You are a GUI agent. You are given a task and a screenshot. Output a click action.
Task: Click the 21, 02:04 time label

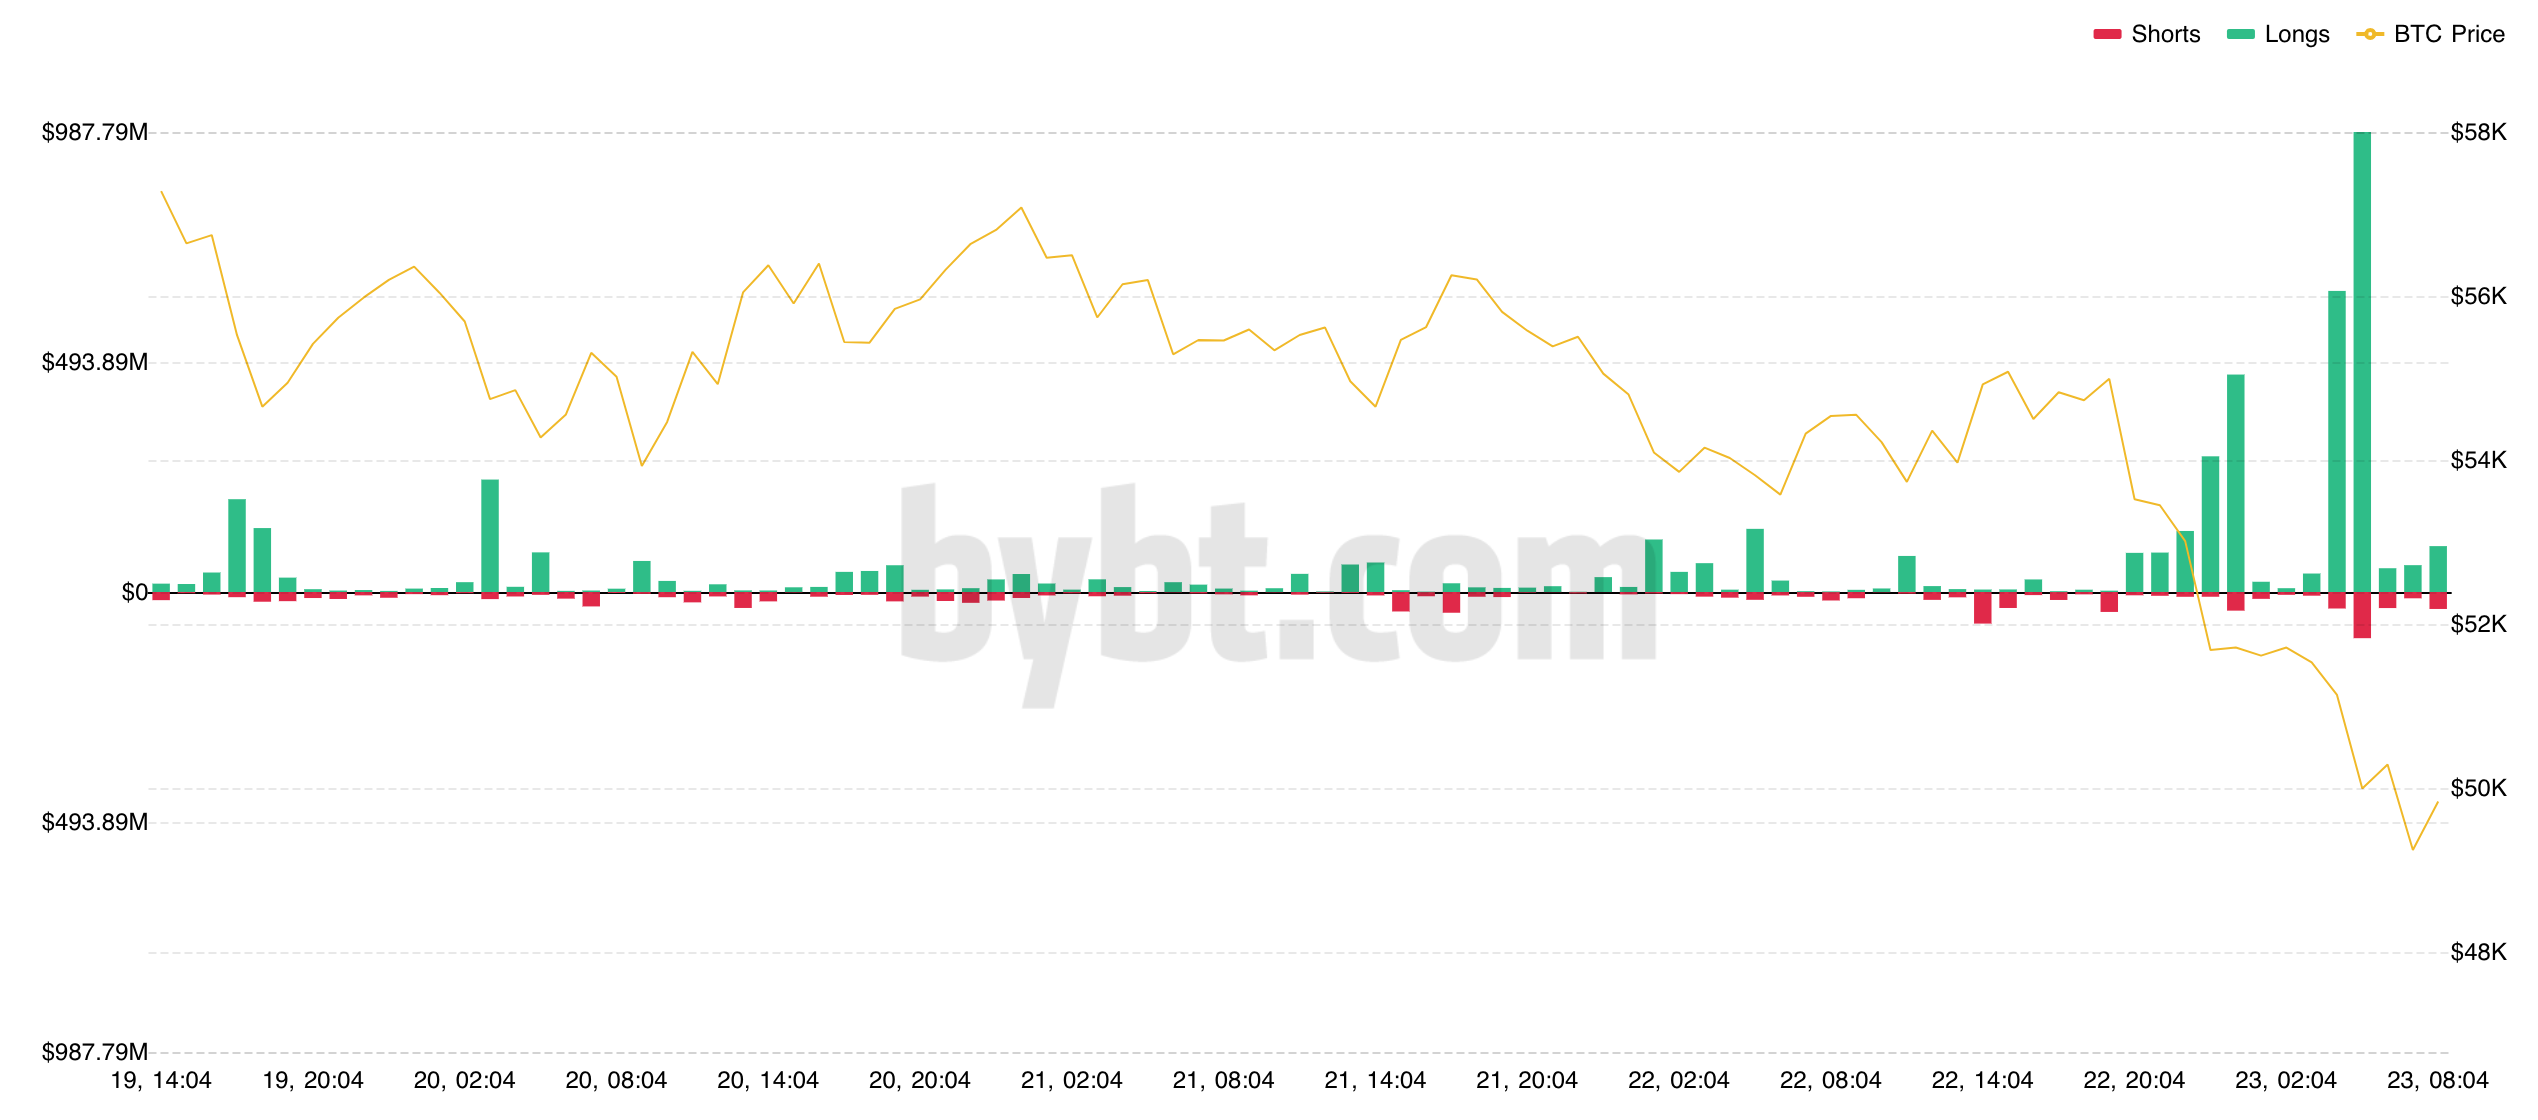pyautogui.click(x=1072, y=1081)
